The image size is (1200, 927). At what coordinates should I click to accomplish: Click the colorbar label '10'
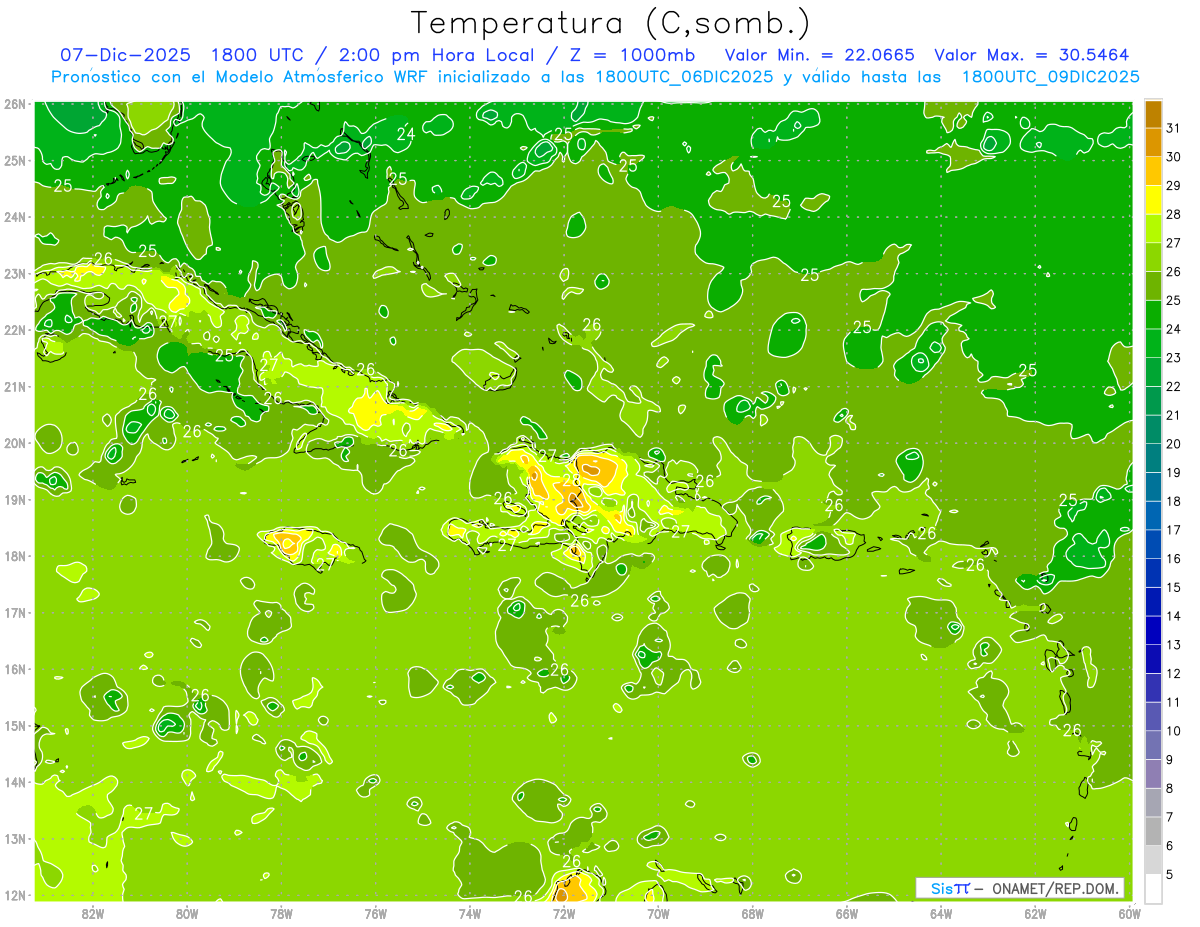1173,731
